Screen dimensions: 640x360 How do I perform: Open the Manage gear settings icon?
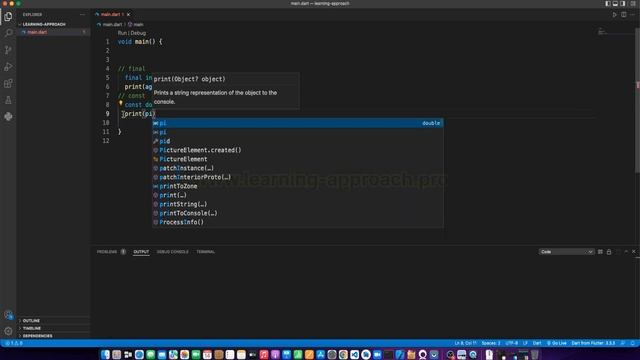8,331
